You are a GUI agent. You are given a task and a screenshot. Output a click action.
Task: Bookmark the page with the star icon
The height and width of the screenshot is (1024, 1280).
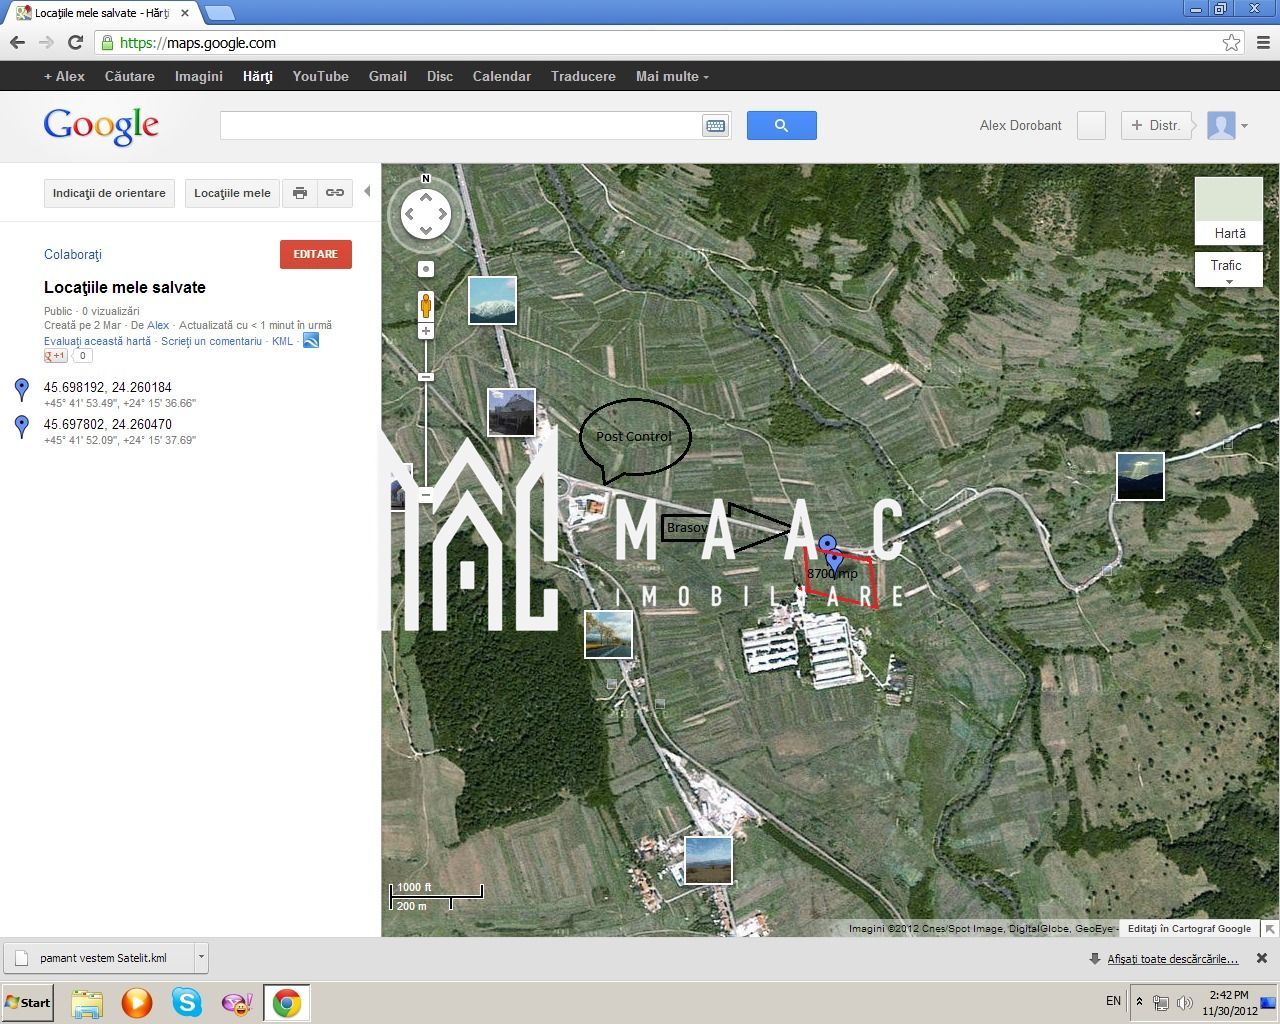click(1232, 43)
